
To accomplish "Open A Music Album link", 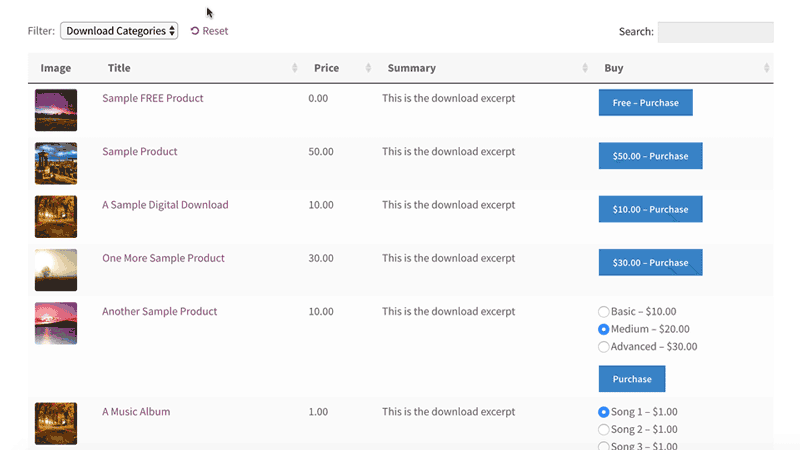I will click(x=136, y=412).
